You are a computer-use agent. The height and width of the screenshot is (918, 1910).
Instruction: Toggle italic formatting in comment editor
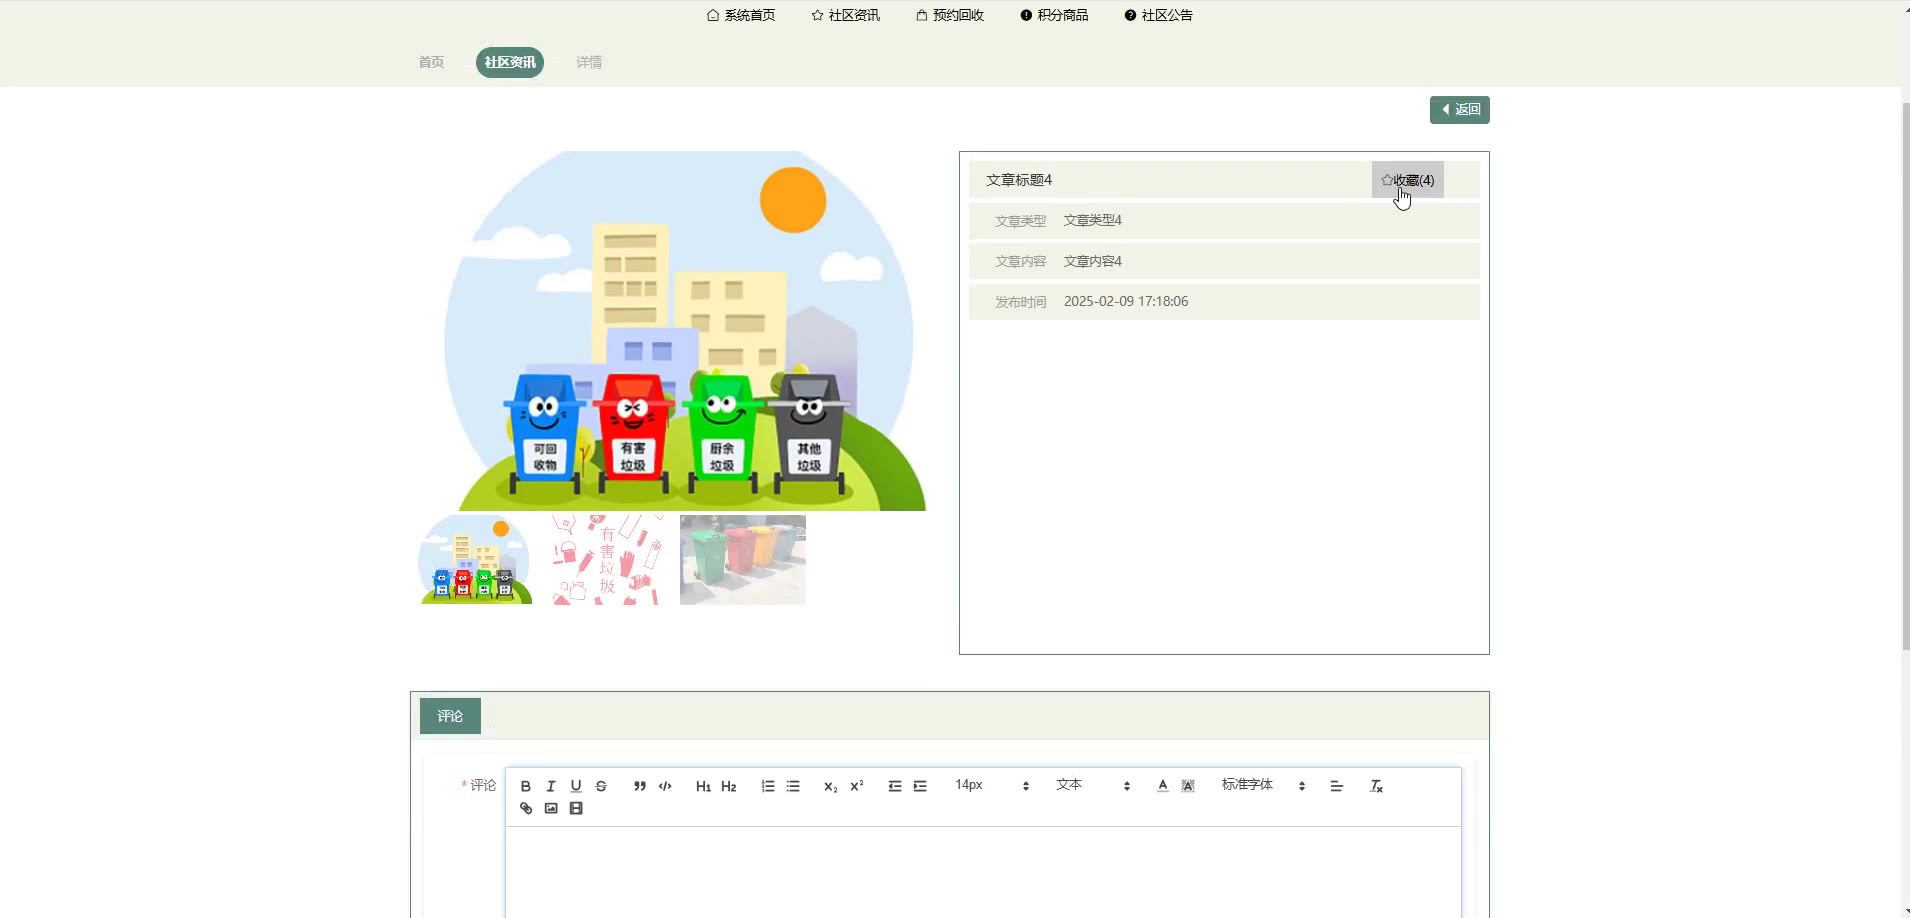(550, 786)
